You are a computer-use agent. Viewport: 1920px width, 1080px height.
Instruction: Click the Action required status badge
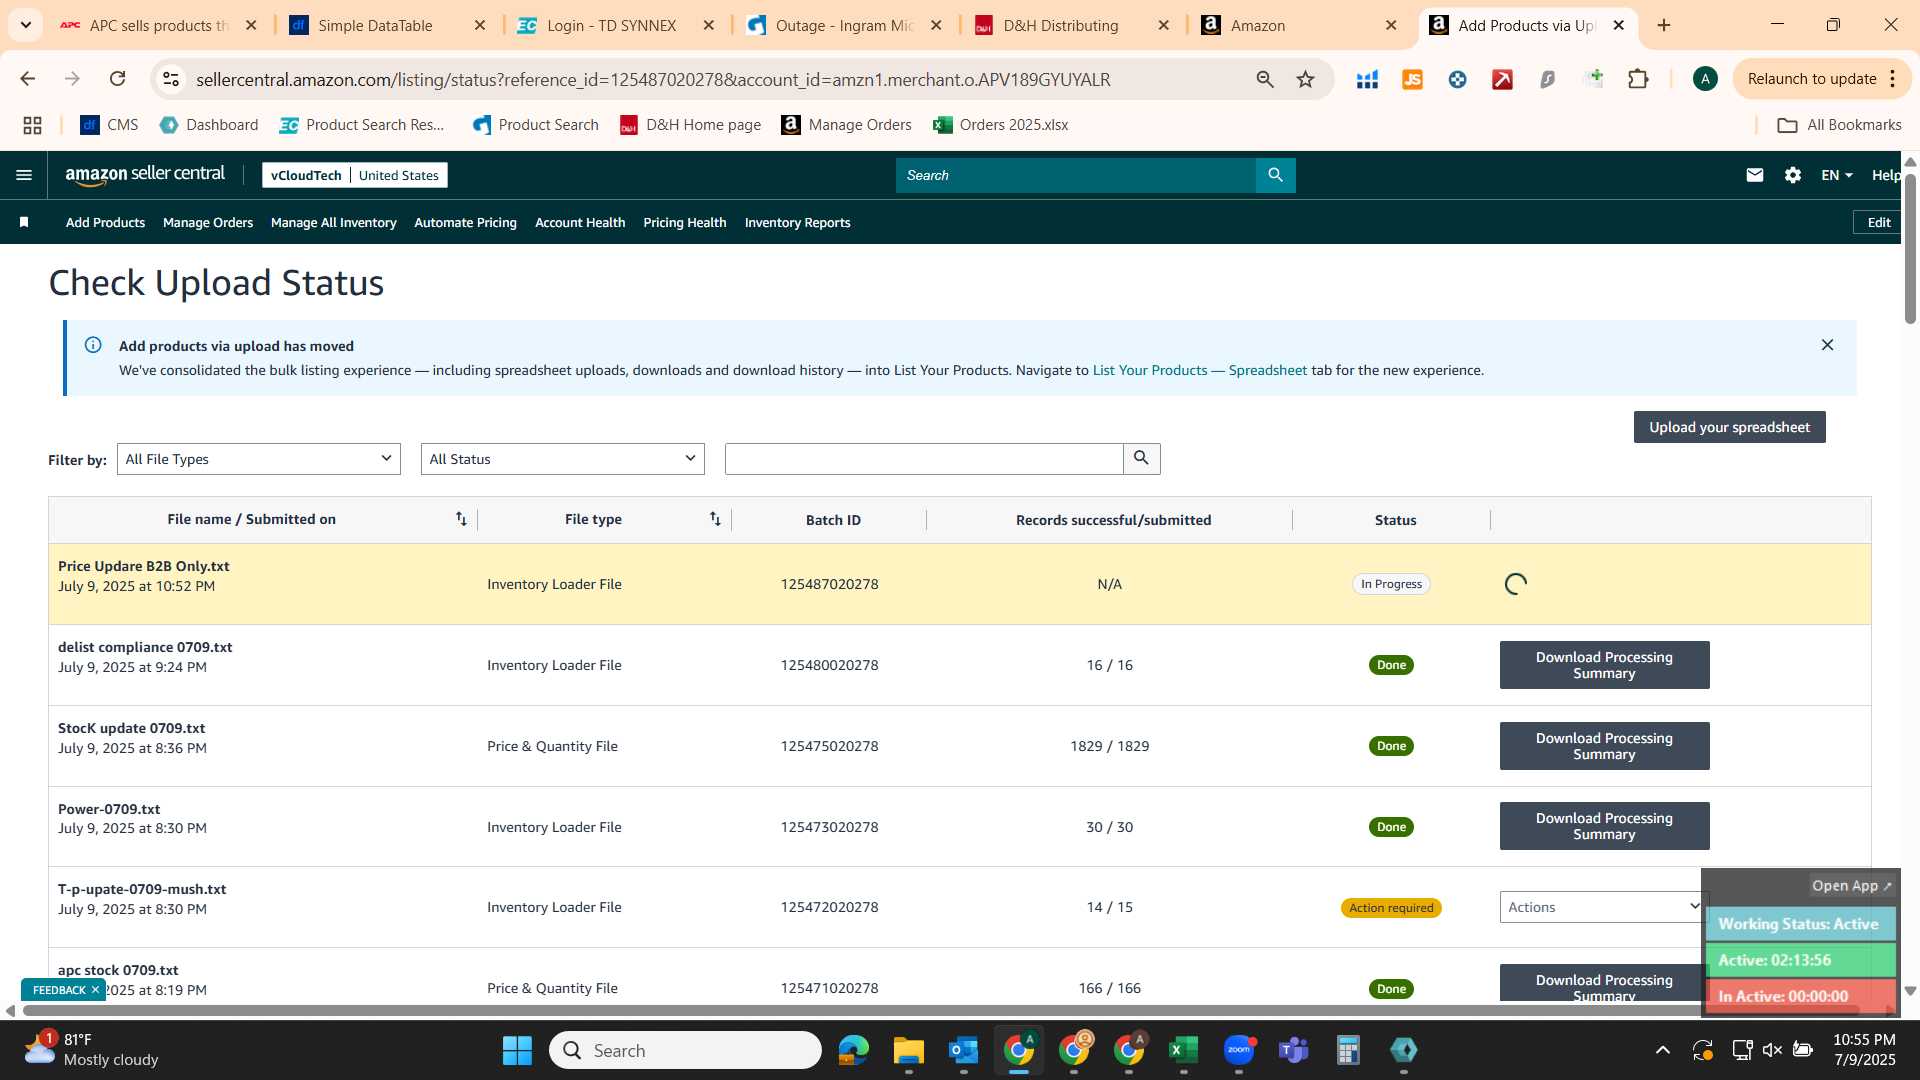(x=1391, y=908)
